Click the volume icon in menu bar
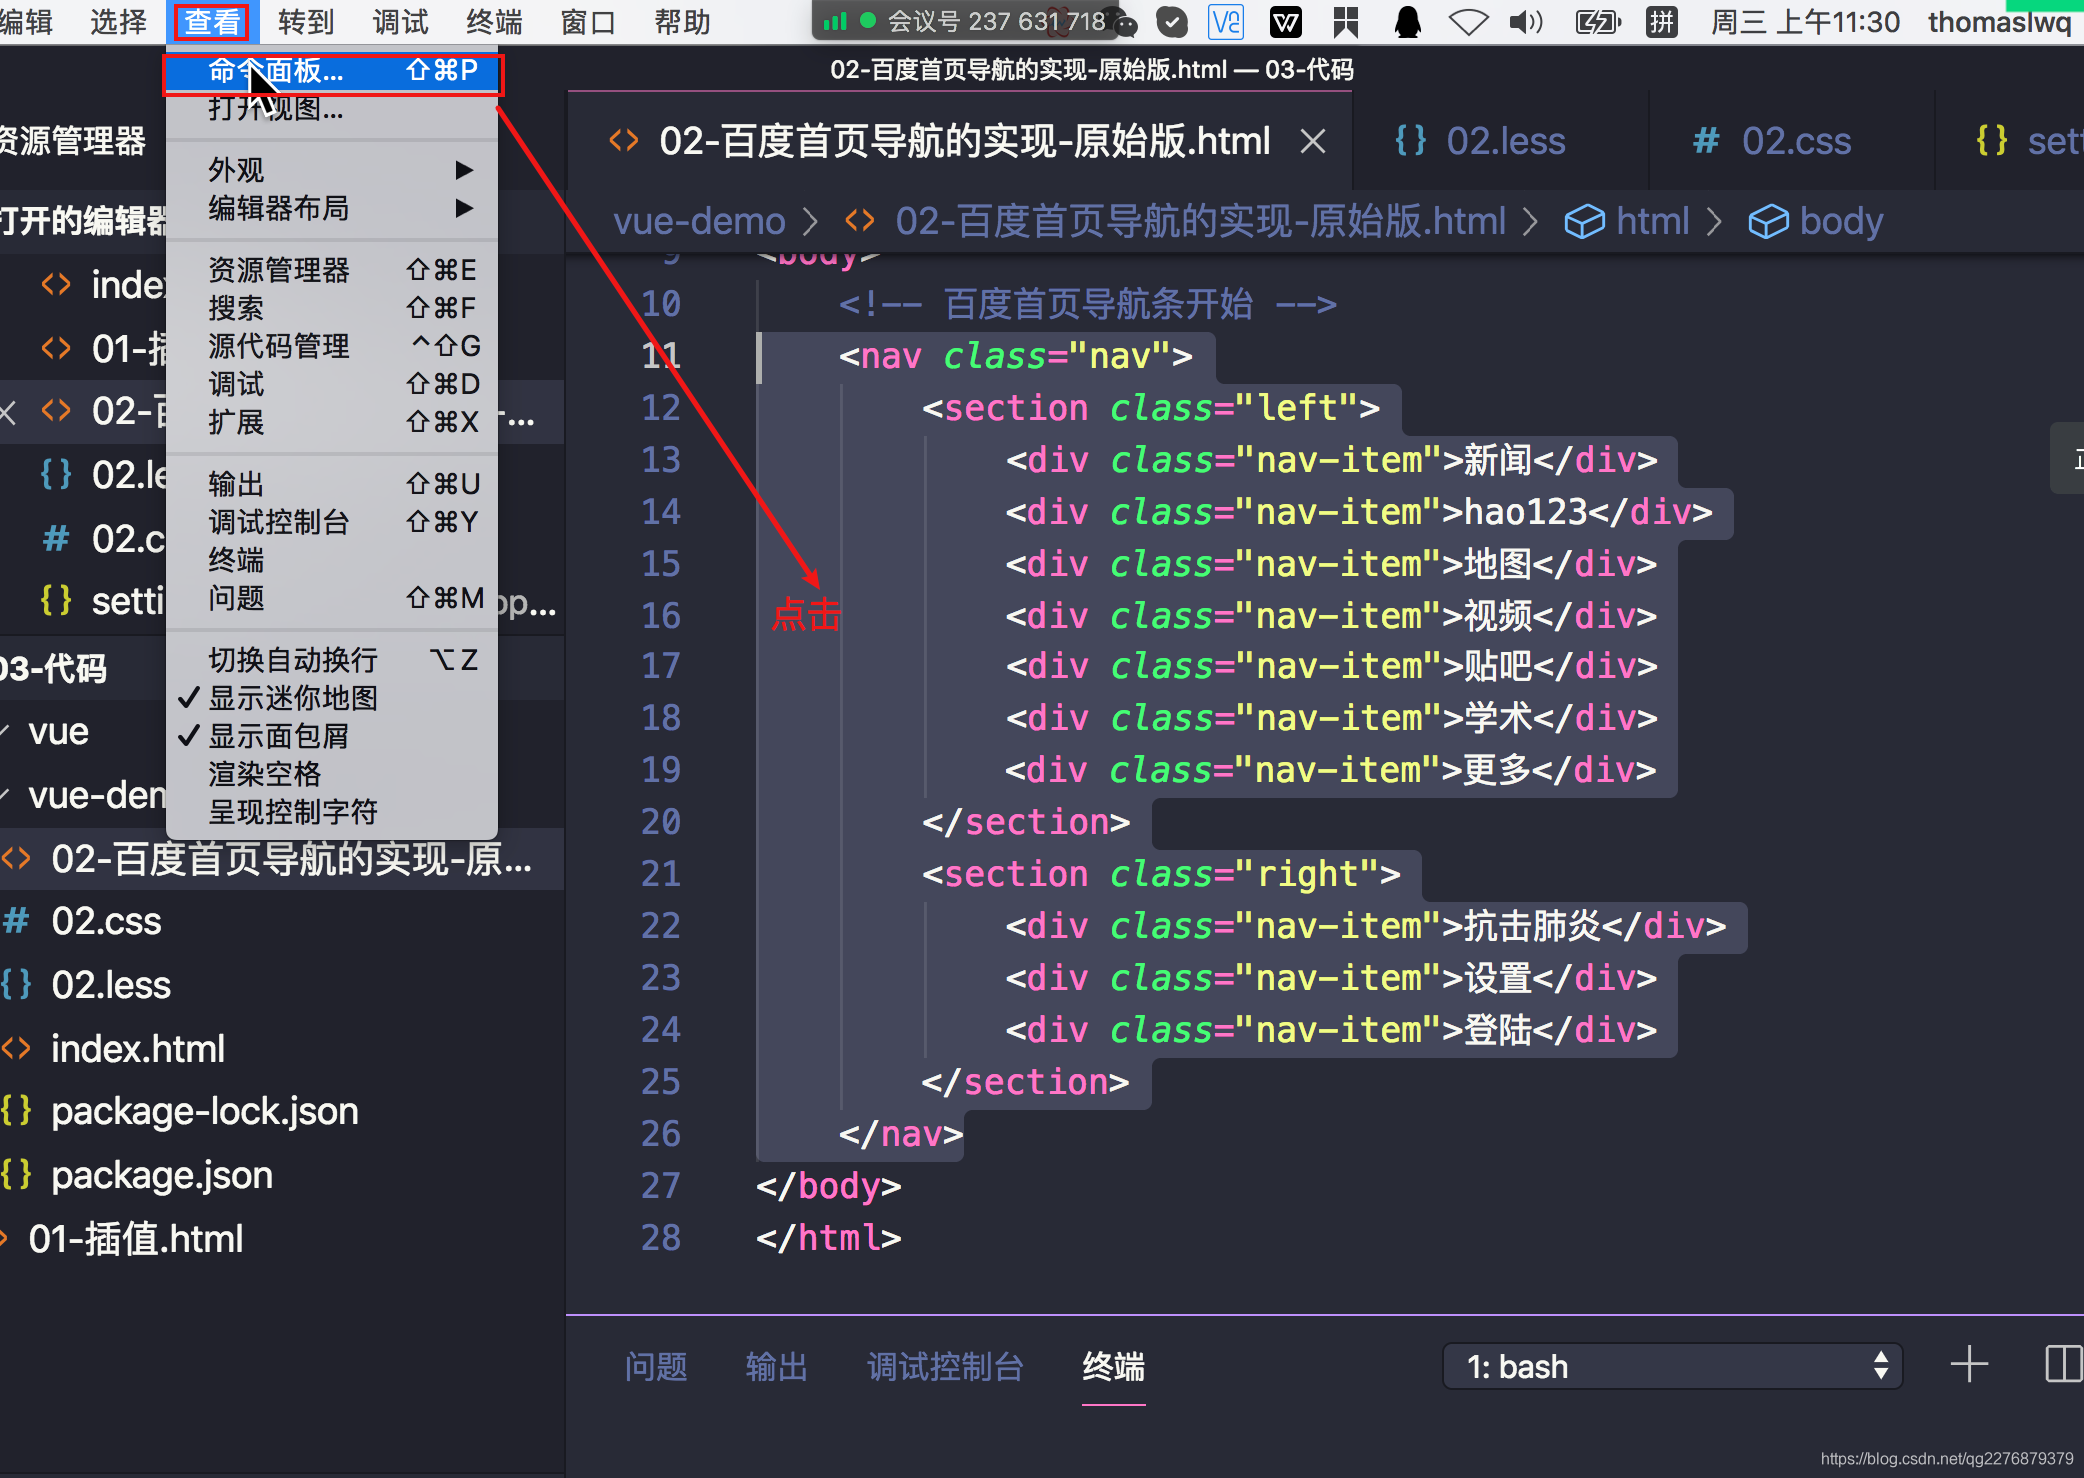 point(1526,22)
